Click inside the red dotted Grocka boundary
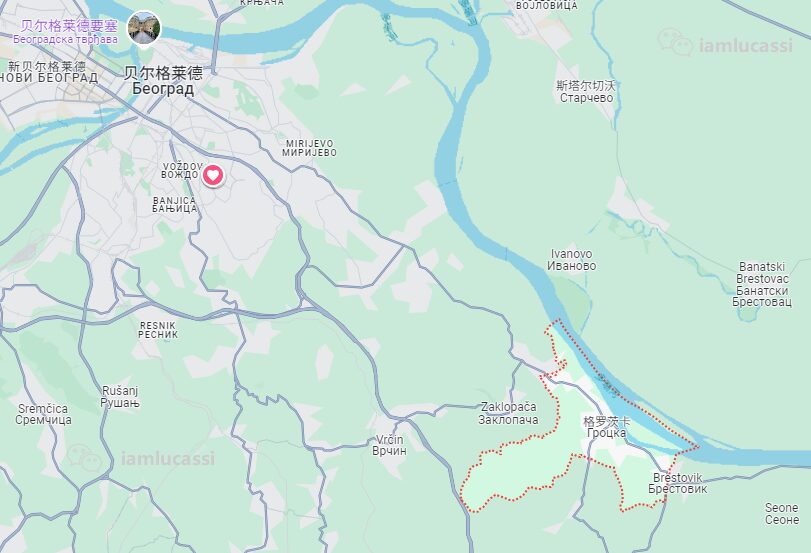Screen dimensions: 811x553 point(517,473)
